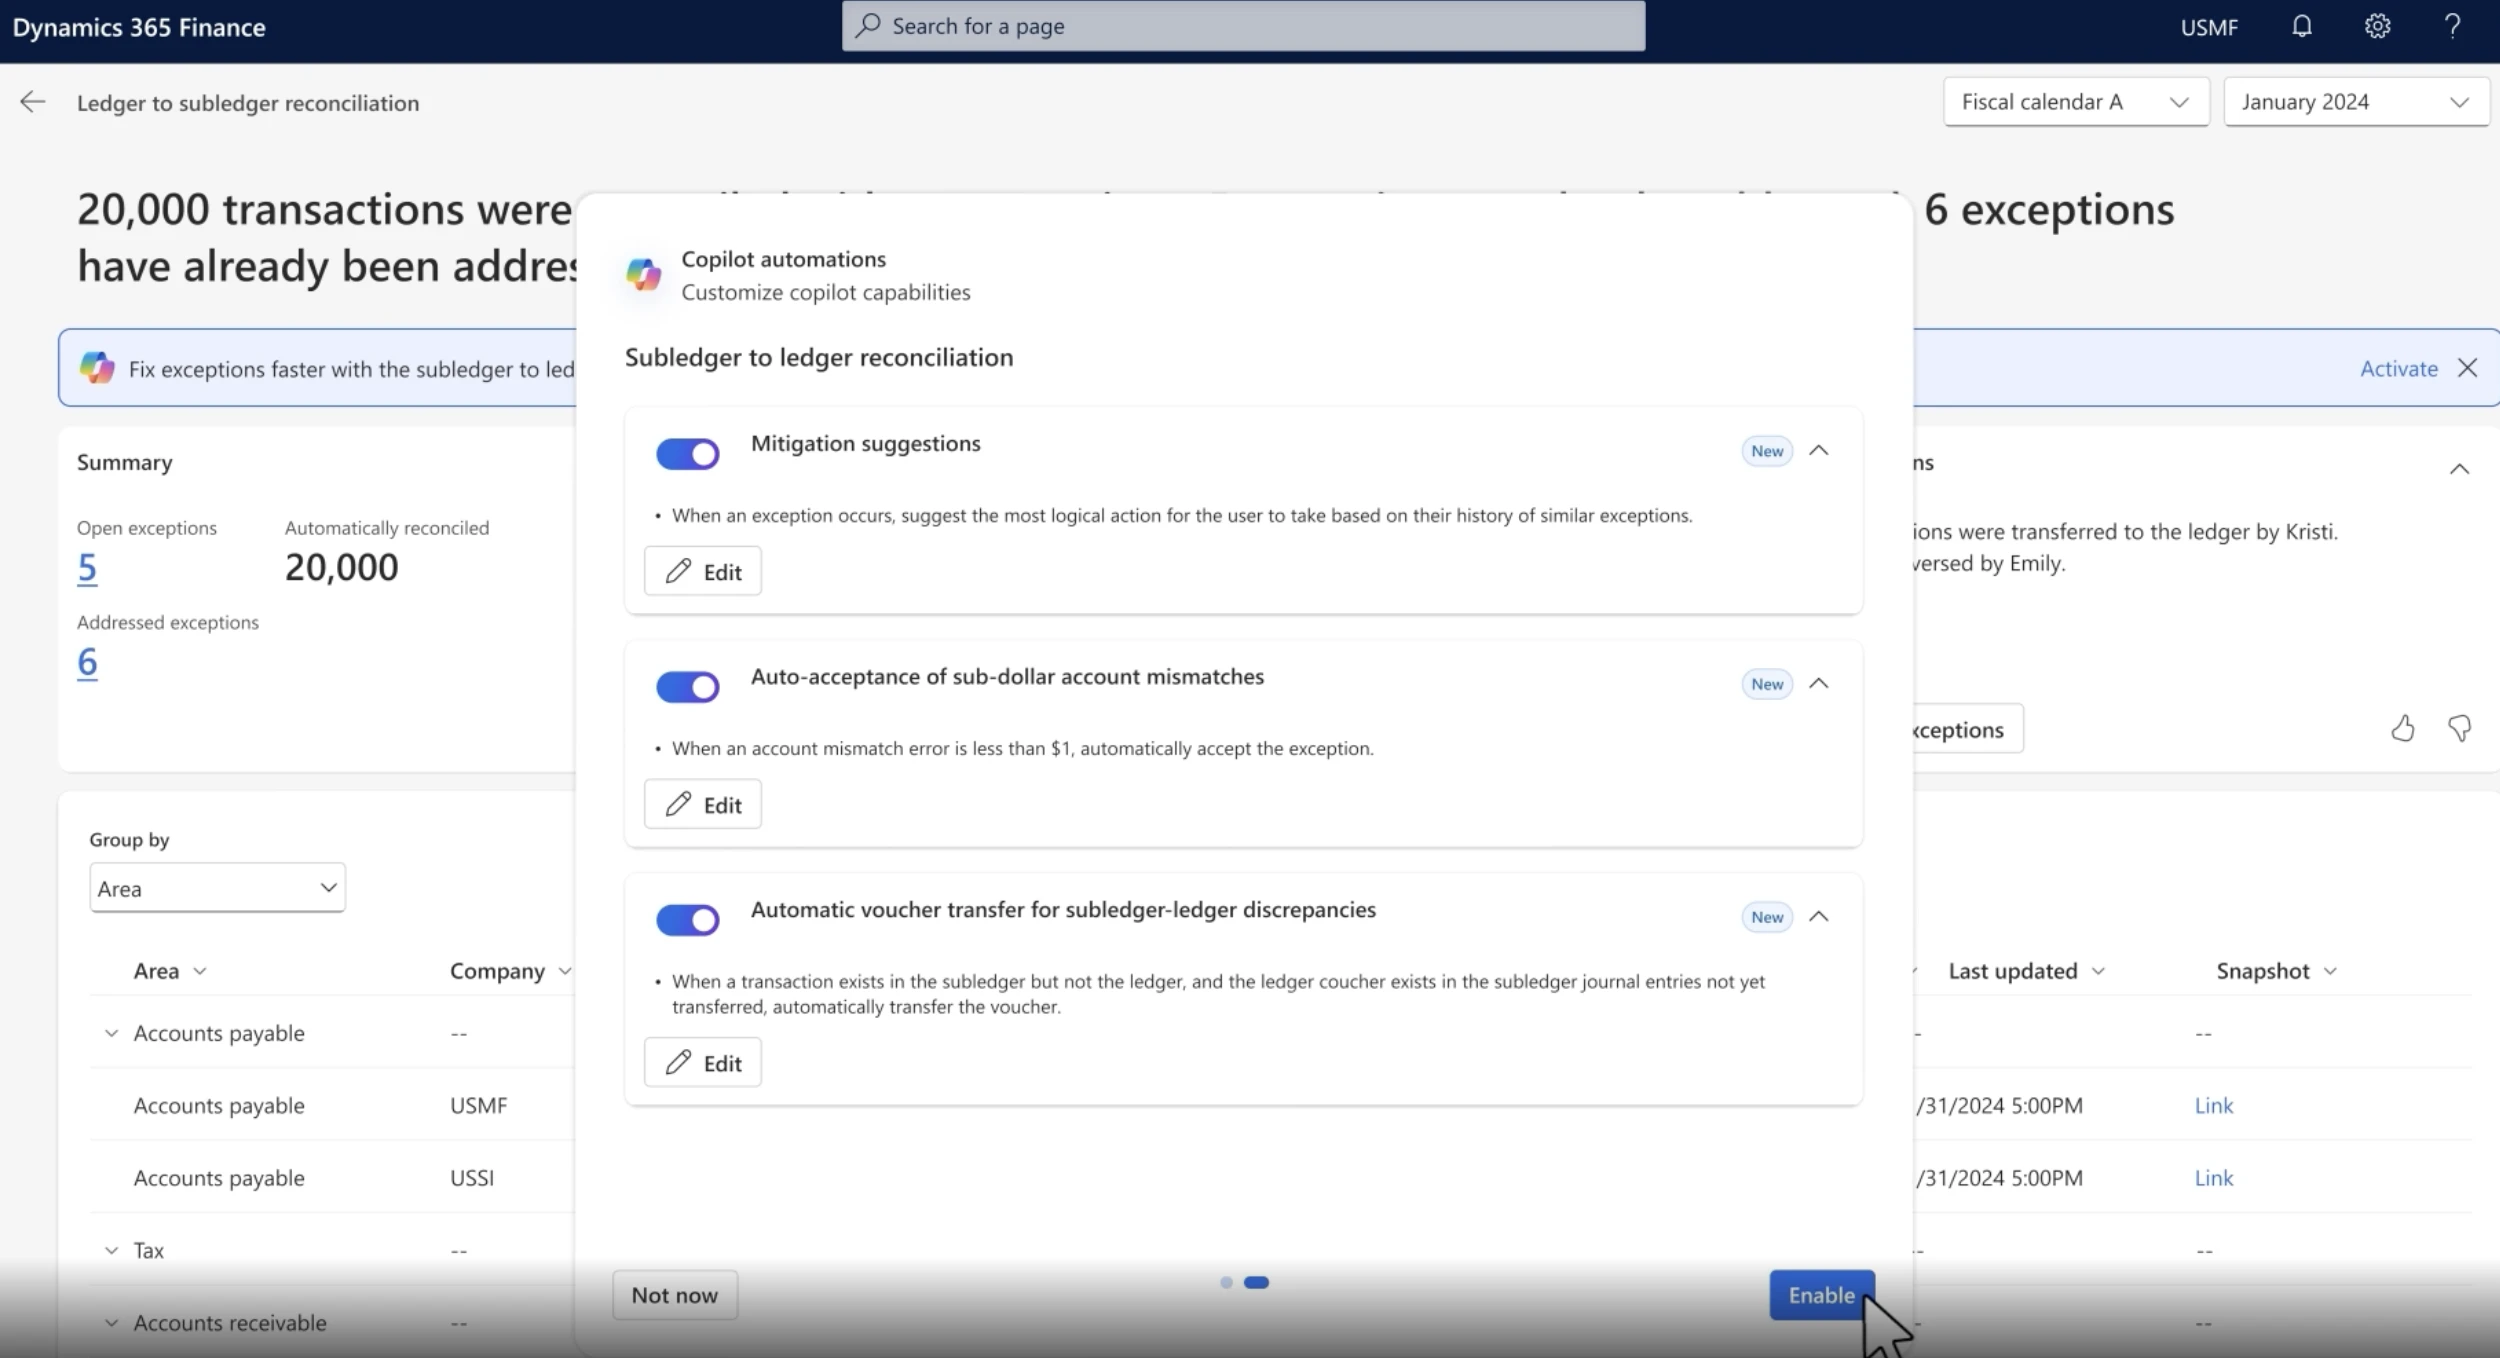
Task: Open help question mark icon
Action: tap(2452, 26)
